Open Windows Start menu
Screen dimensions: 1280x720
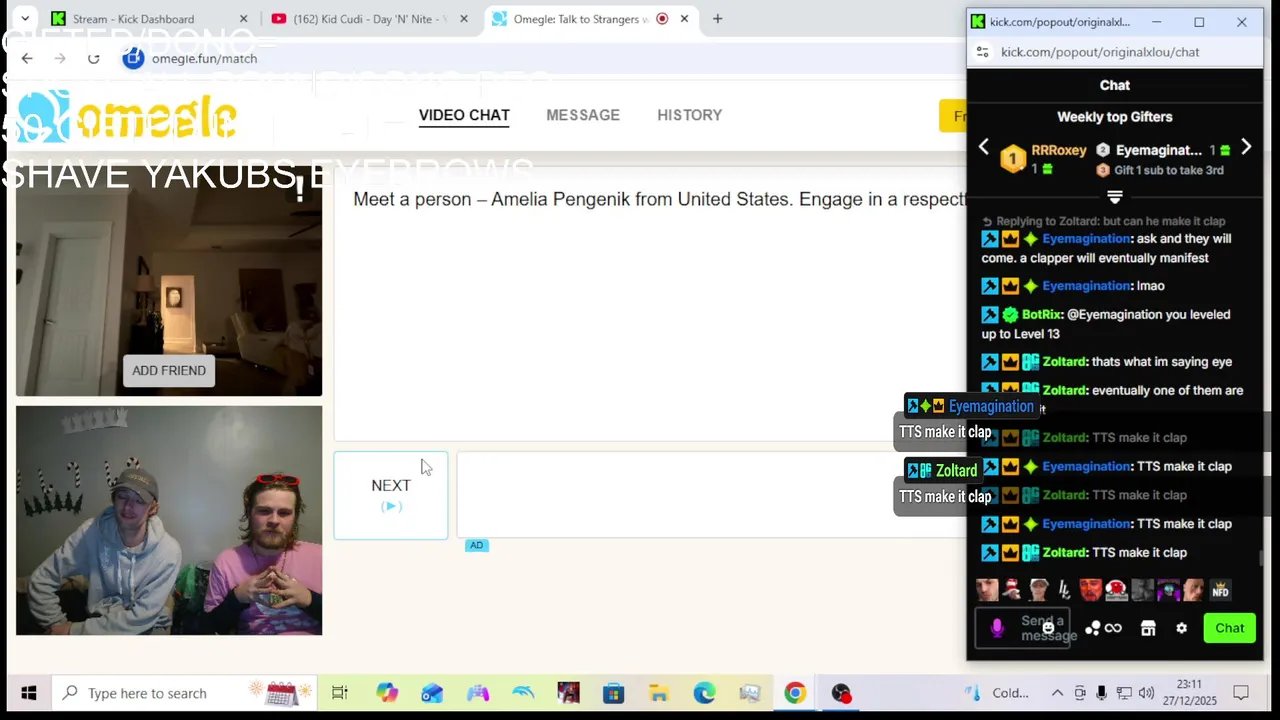28,693
